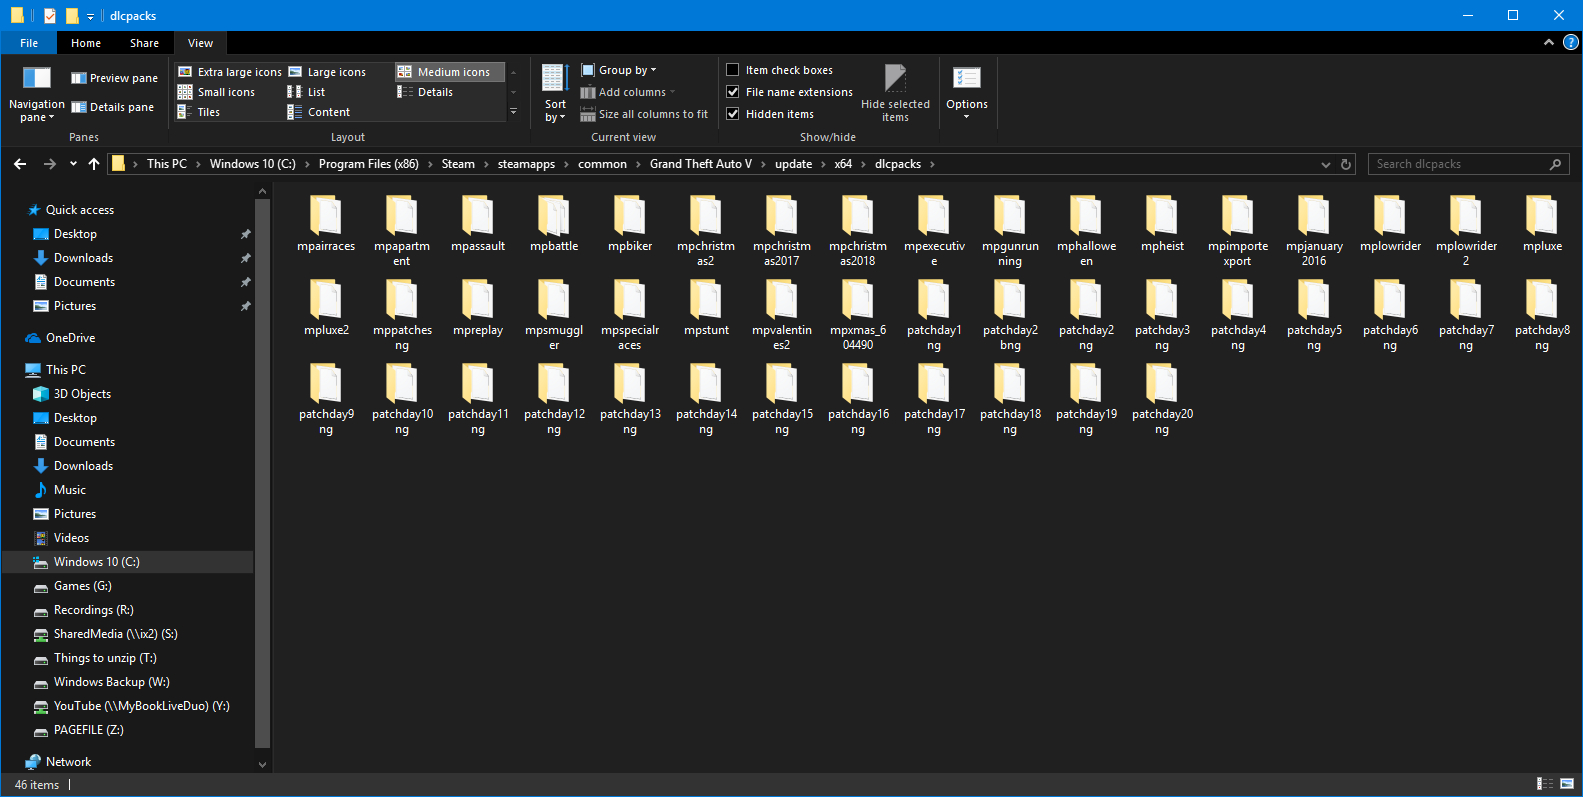
Task: Open the View tab
Action: [x=201, y=43]
